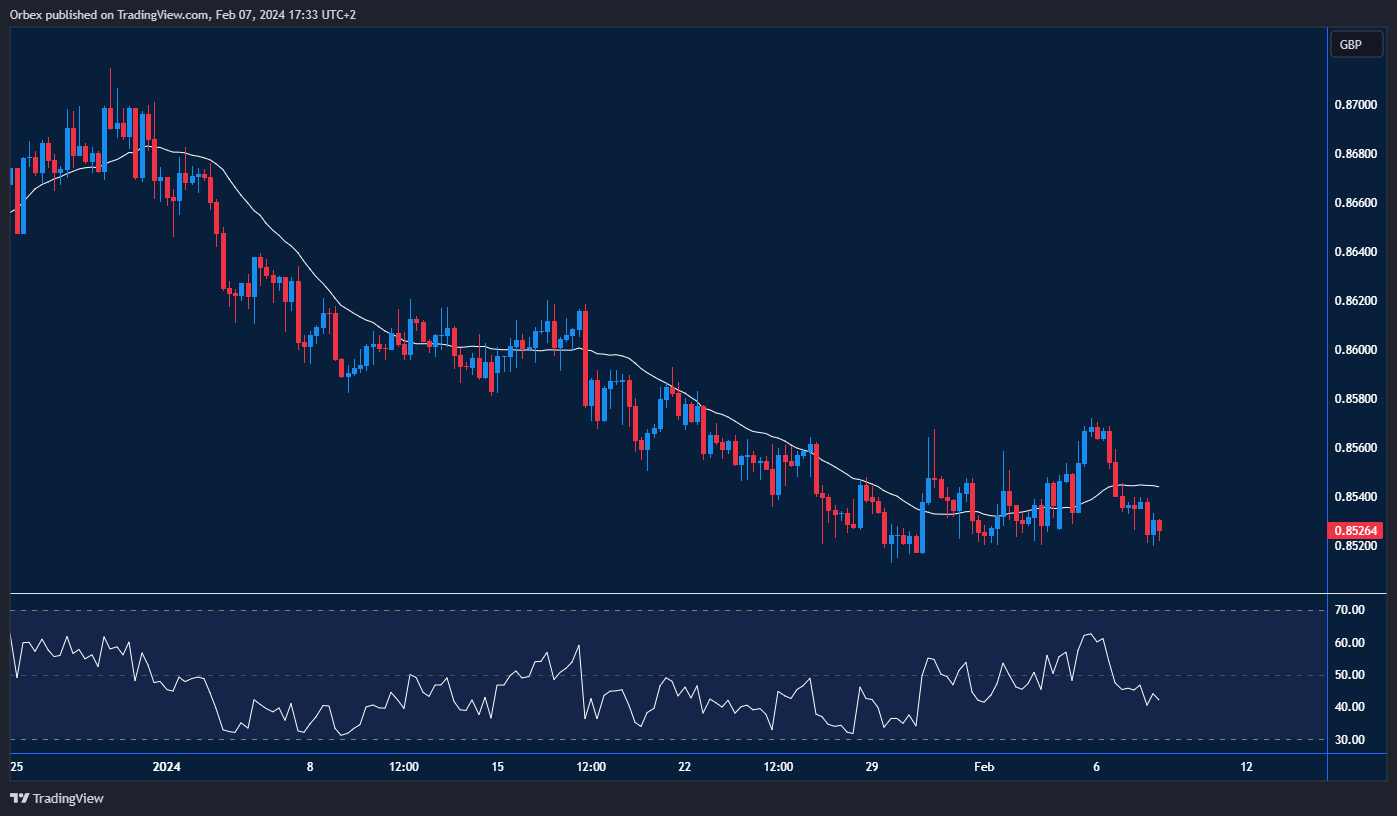Toggle the GBP currency label in the price scale

[1356, 44]
